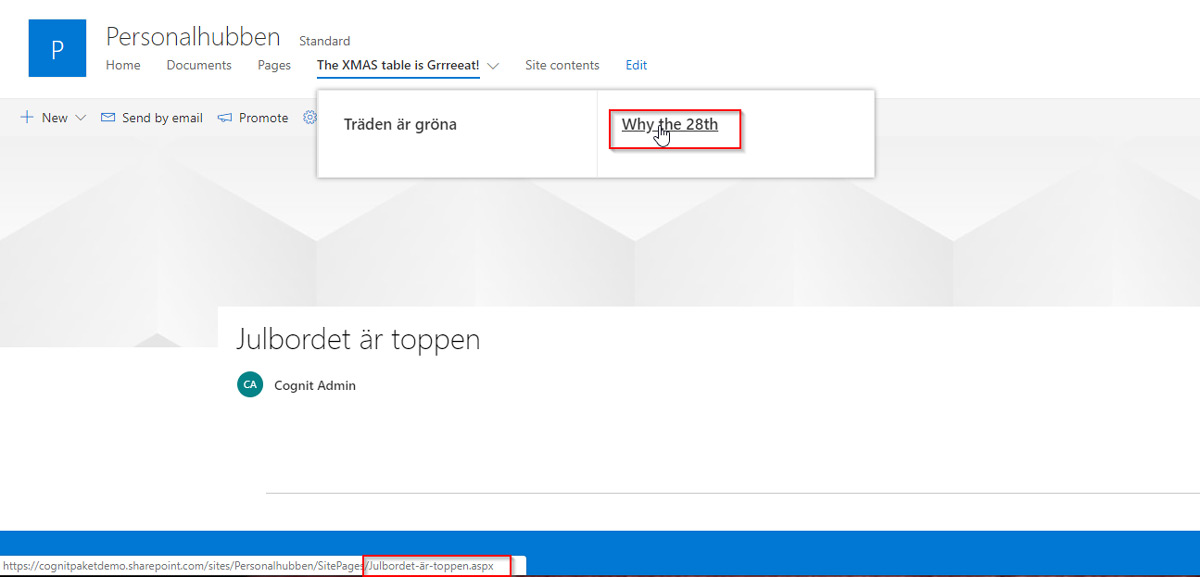Select Pages in the site navigation
The width and height of the screenshot is (1200, 577).
click(274, 65)
